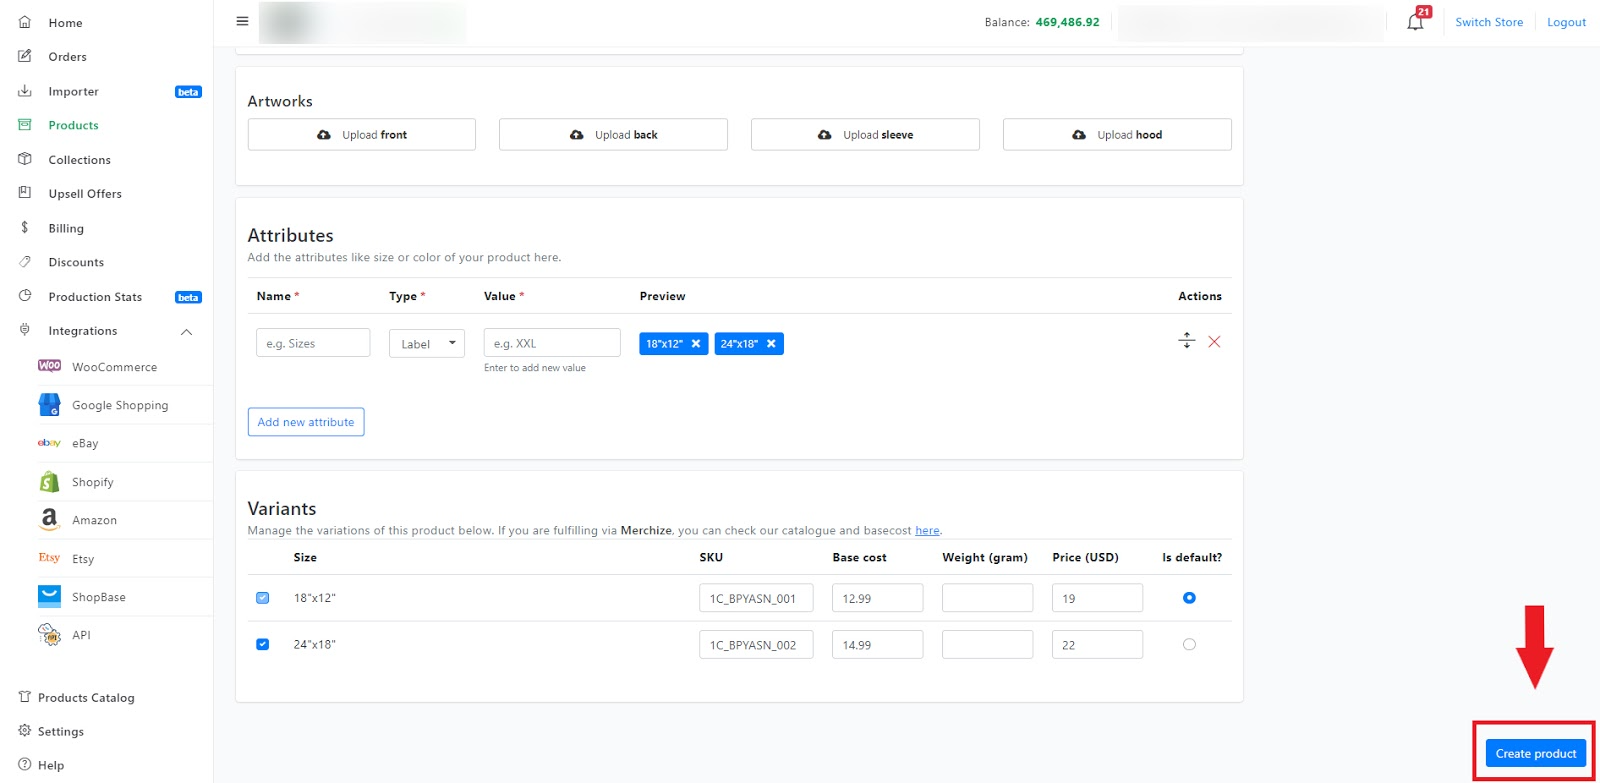Click the Billing dollar icon

click(x=25, y=228)
